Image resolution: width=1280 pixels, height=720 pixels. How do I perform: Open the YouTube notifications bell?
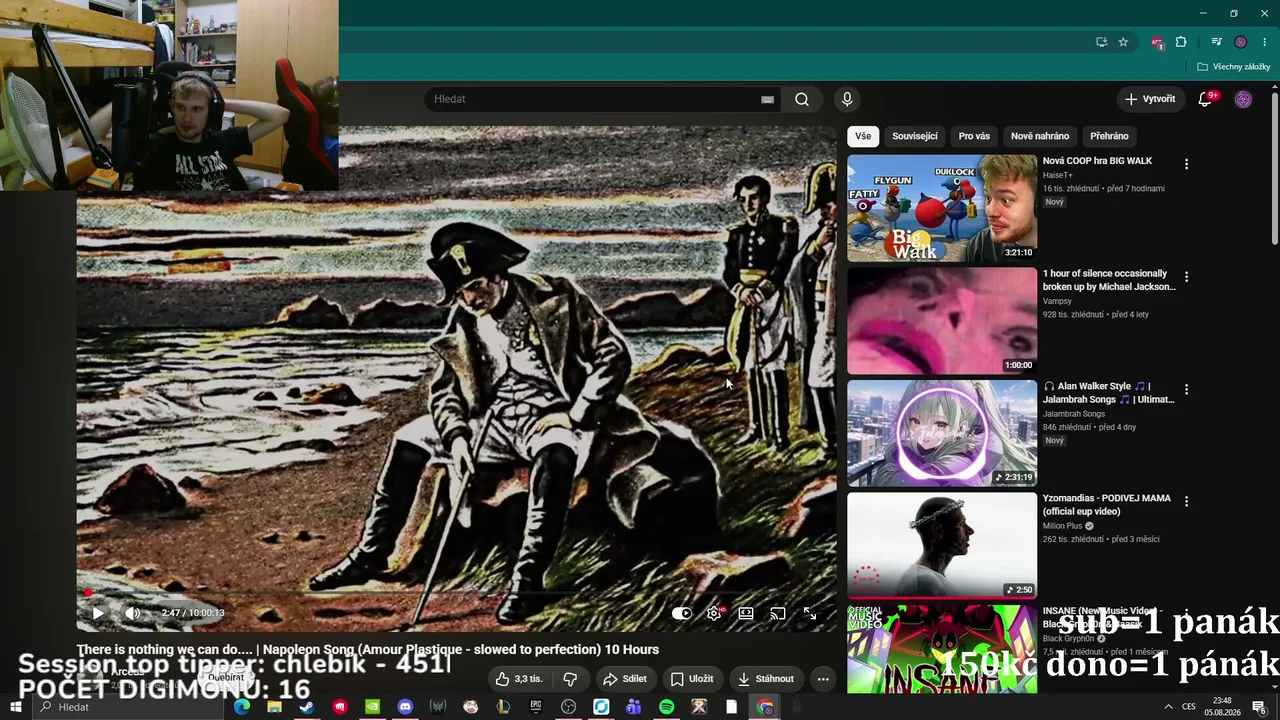point(1205,99)
